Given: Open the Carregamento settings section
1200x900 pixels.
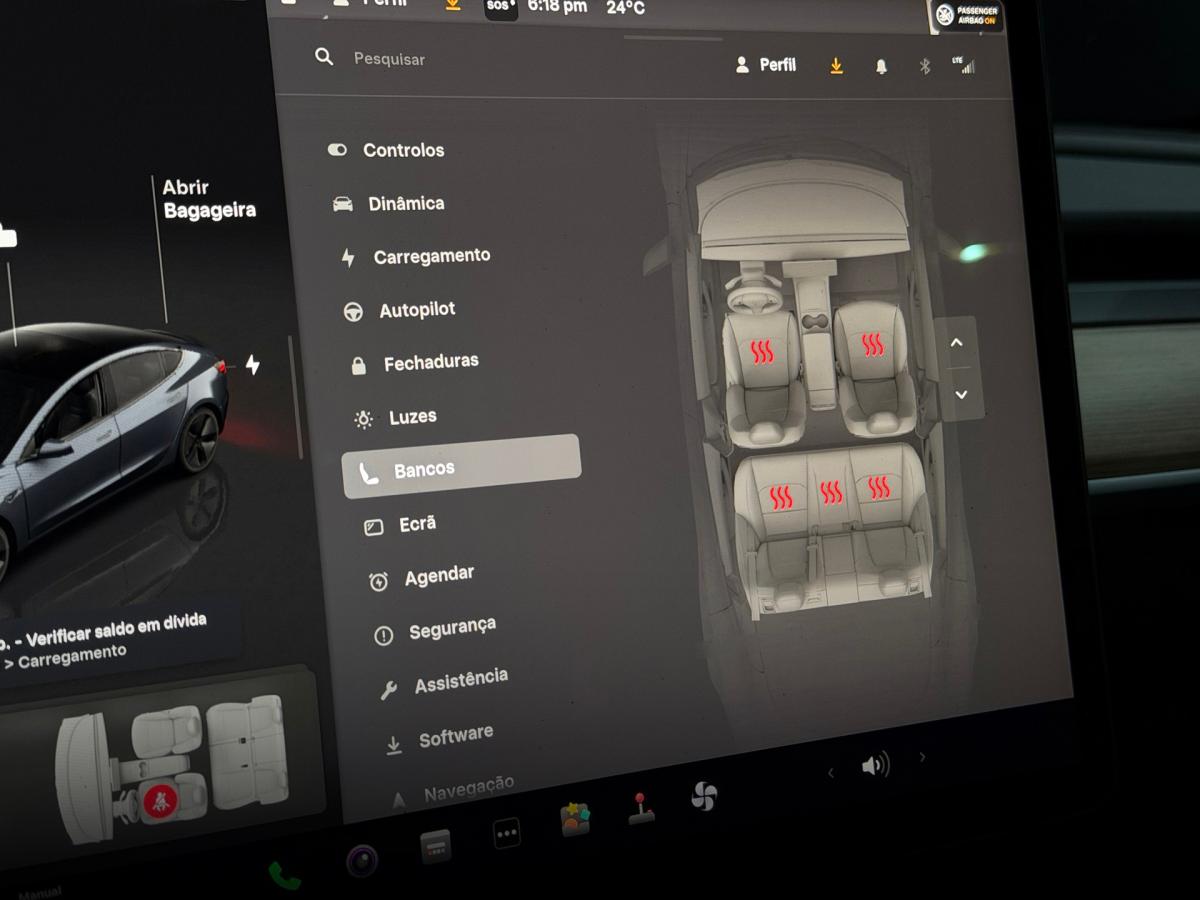Looking at the screenshot, I should coord(415,257).
